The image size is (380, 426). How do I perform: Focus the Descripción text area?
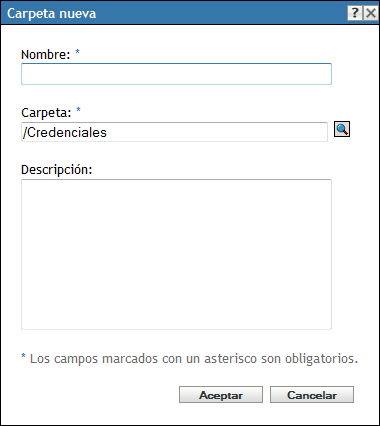pyautogui.click(x=176, y=255)
